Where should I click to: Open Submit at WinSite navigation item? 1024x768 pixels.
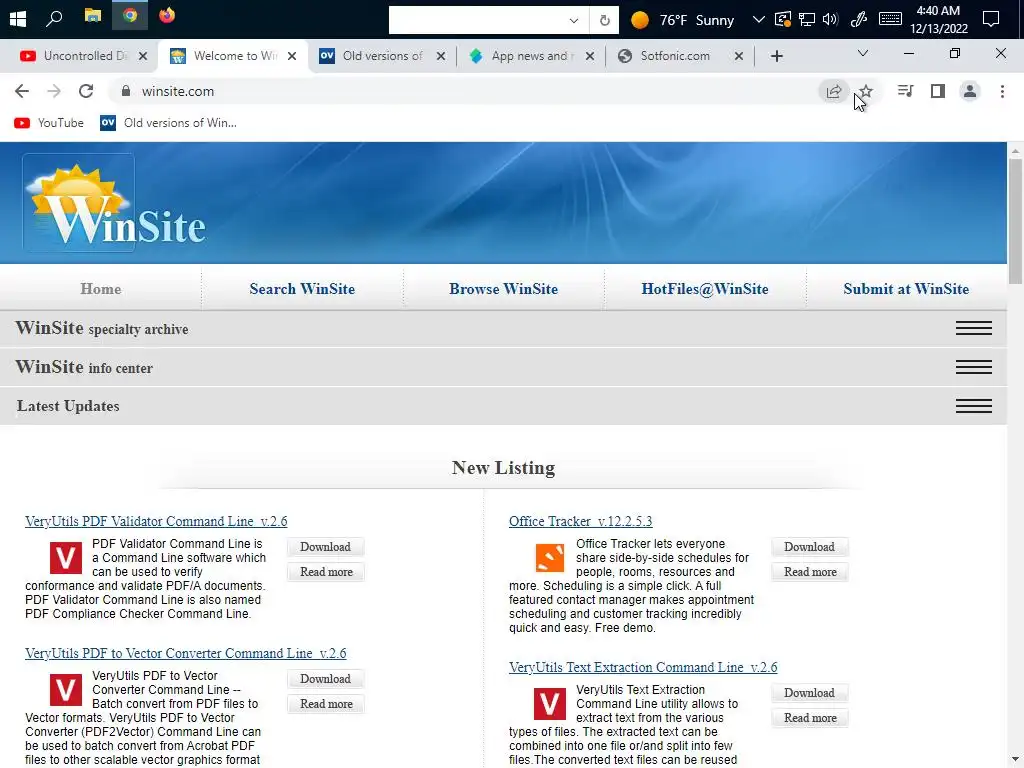906,289
